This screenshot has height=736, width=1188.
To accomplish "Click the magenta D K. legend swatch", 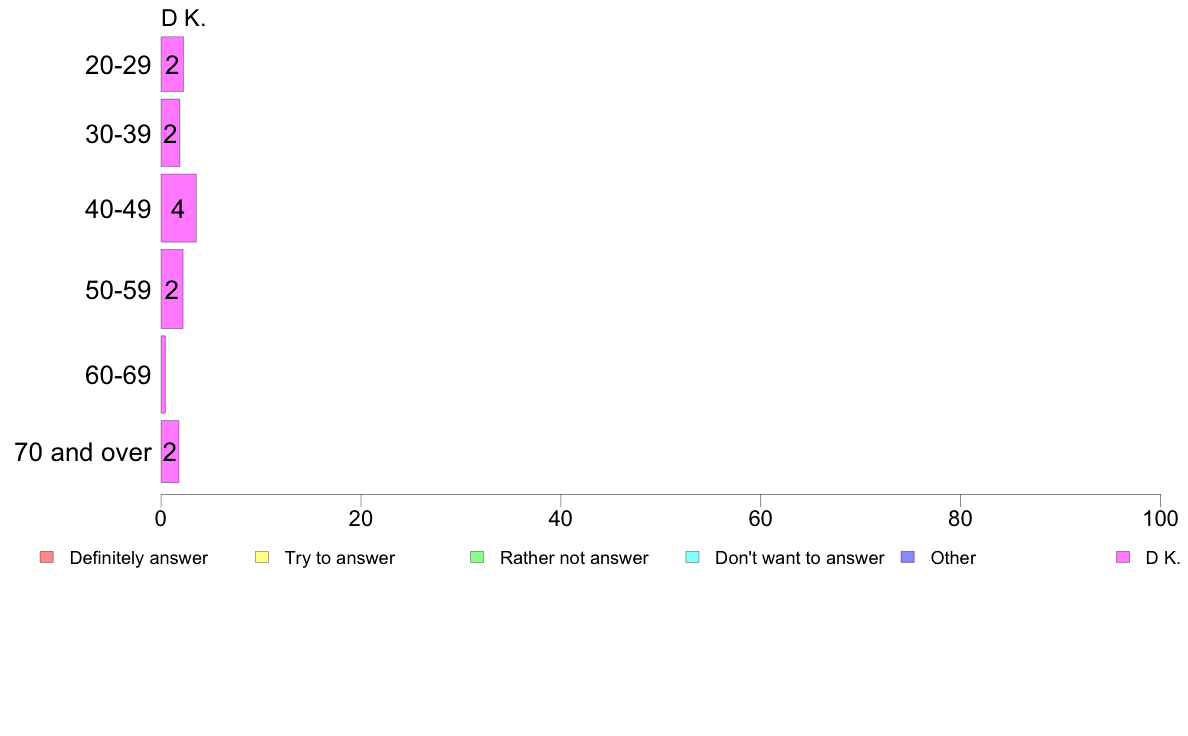I will coord(1123,557).
